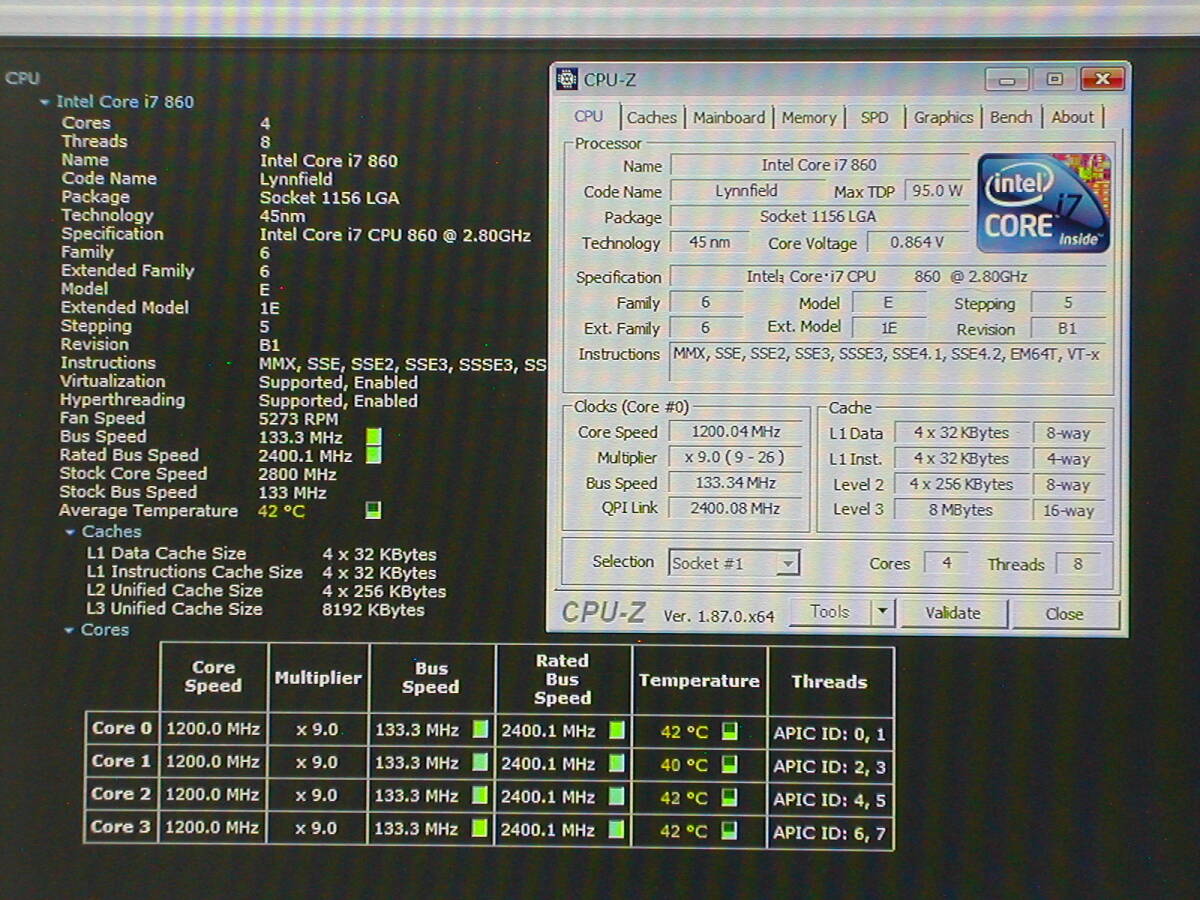Collapse the Caches section

click(x=70, y=533)
